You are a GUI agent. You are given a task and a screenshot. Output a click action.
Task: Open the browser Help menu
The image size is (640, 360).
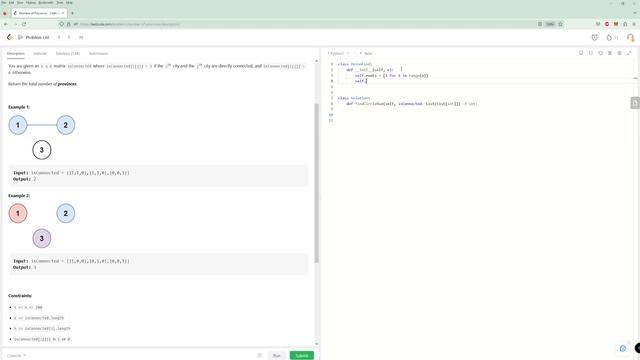coord(69,2)
